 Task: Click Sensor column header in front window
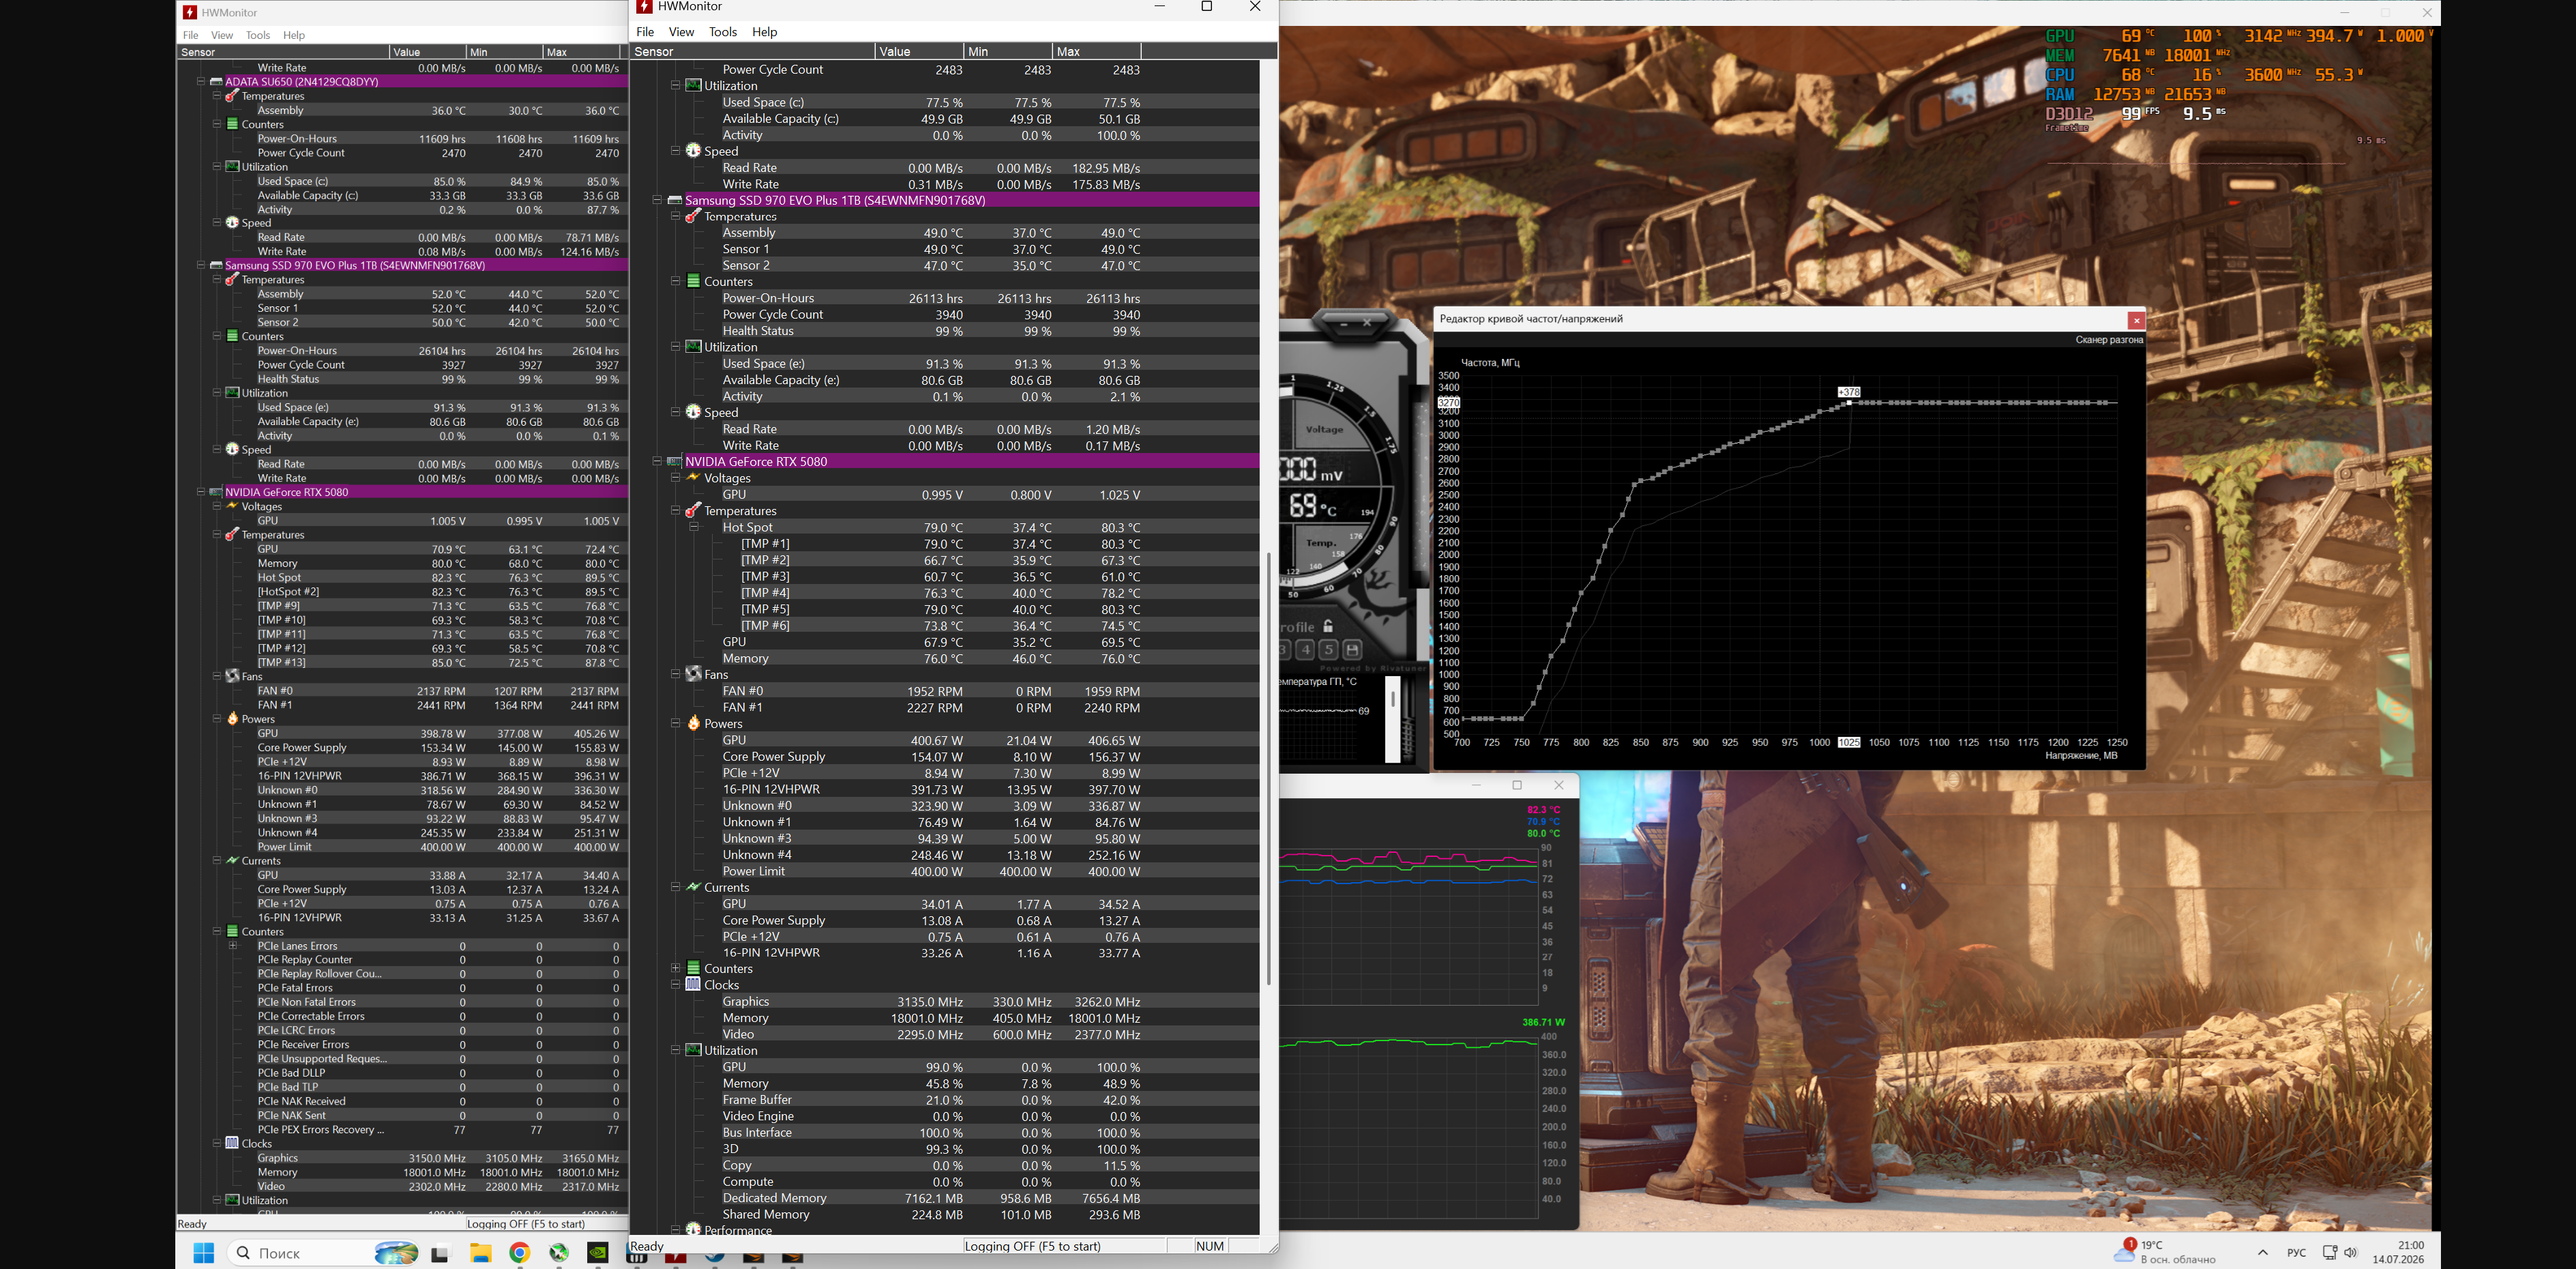click(x=752, y=51)
